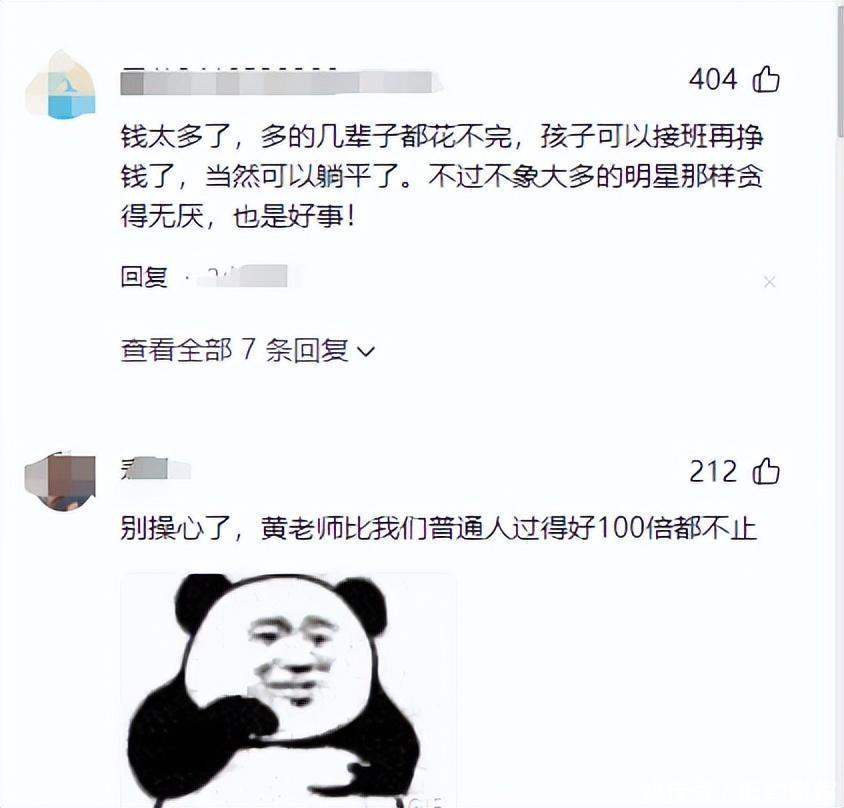The image size is (844, 808).
Task: Click the panda's face in the meme
Action: coord(293,659)
